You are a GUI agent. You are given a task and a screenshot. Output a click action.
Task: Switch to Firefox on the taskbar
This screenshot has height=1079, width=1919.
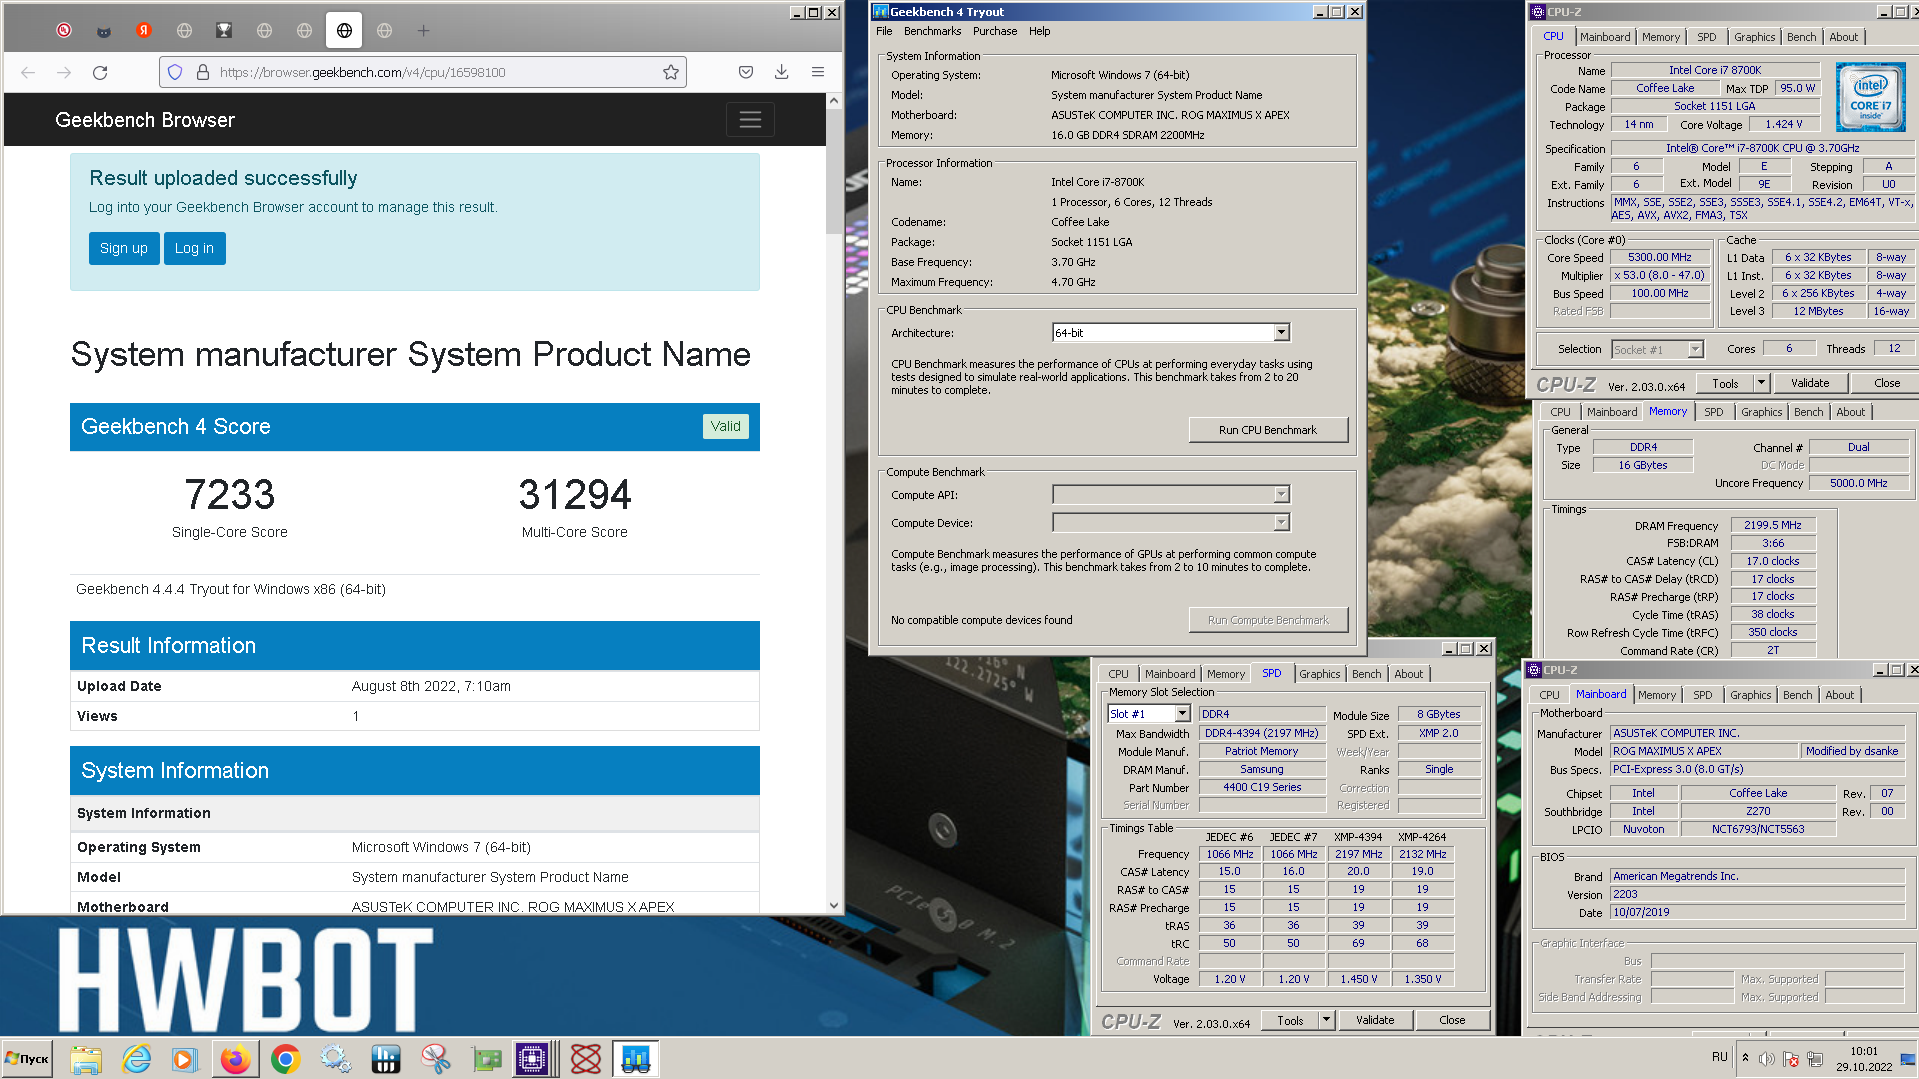[236, 1059]
